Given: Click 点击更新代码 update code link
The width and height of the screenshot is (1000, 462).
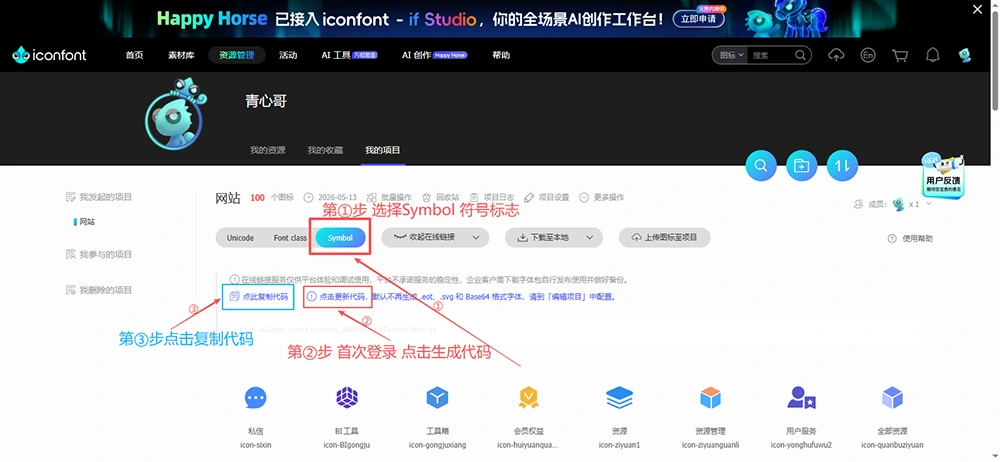Looking at the screenshot, I should 337,297.
